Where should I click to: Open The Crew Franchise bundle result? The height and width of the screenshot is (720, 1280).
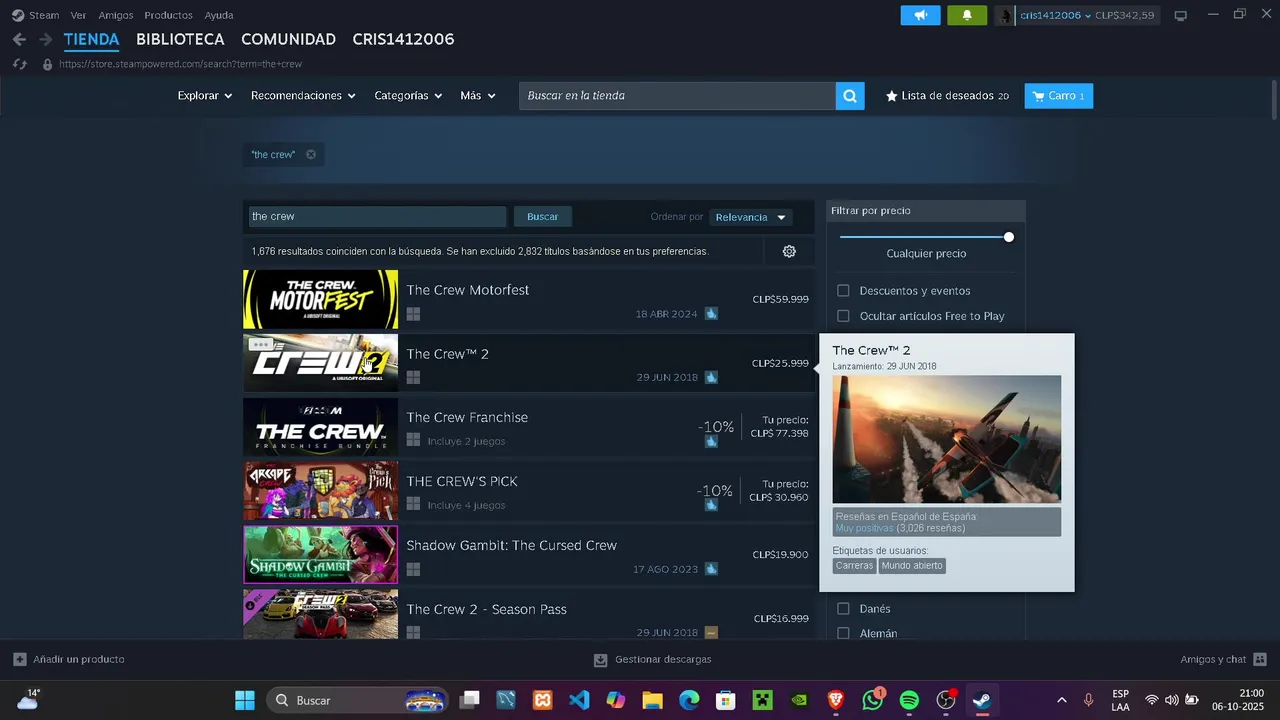528,427
